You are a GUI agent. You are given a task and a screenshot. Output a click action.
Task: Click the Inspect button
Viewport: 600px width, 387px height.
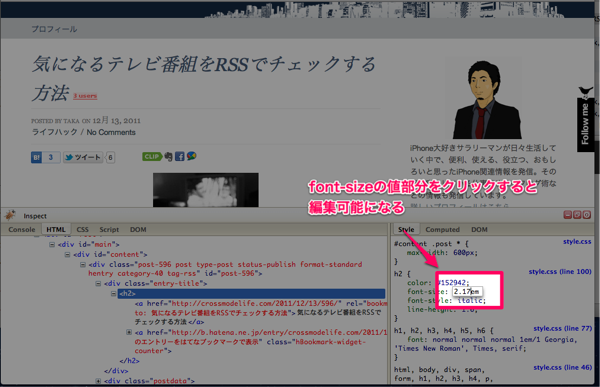pyautogui.click(x=35, y=216)
